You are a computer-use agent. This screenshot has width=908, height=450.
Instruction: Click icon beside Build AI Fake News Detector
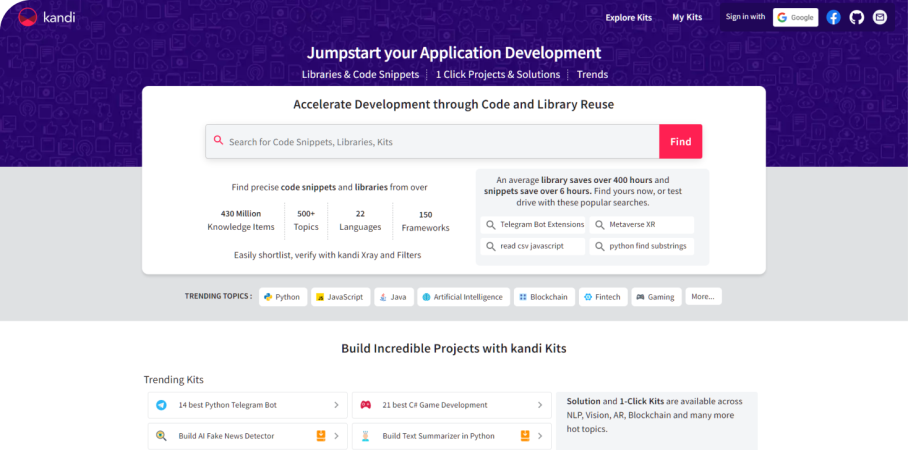tap(162, 436)
